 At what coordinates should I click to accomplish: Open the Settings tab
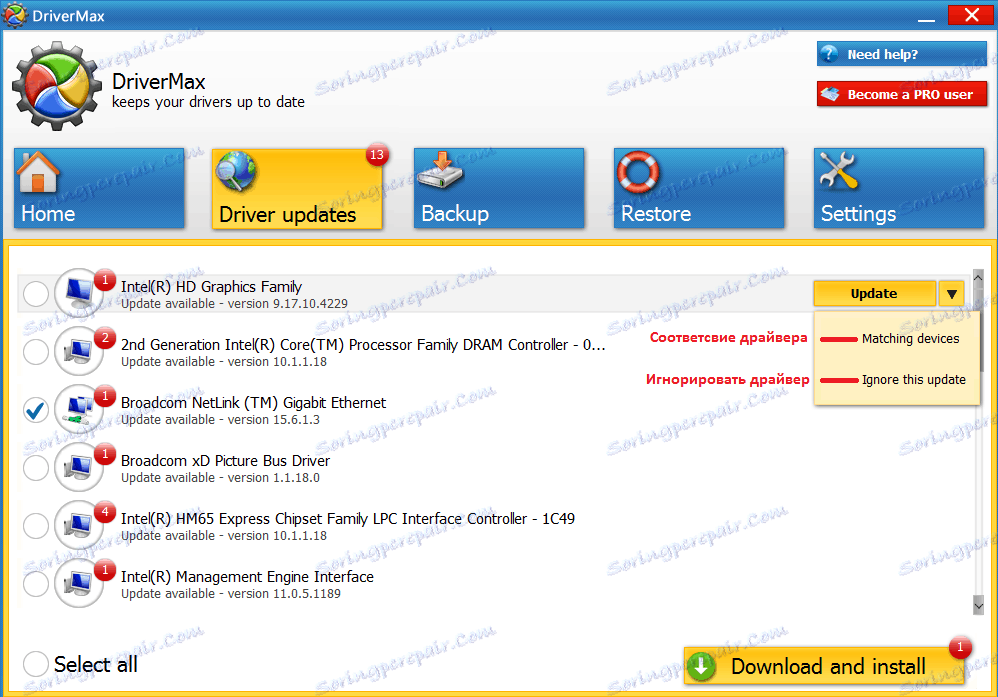point(899,188)
